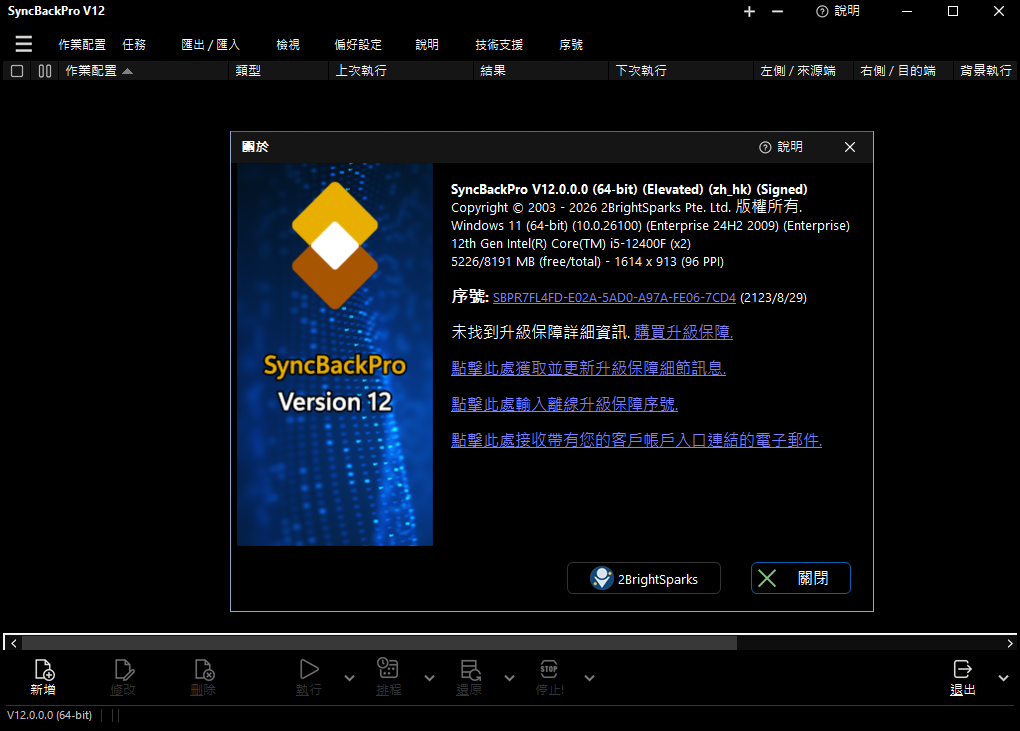Open the hamburger main menu
The image size is (1020, 731).
(x=23, y=44)
